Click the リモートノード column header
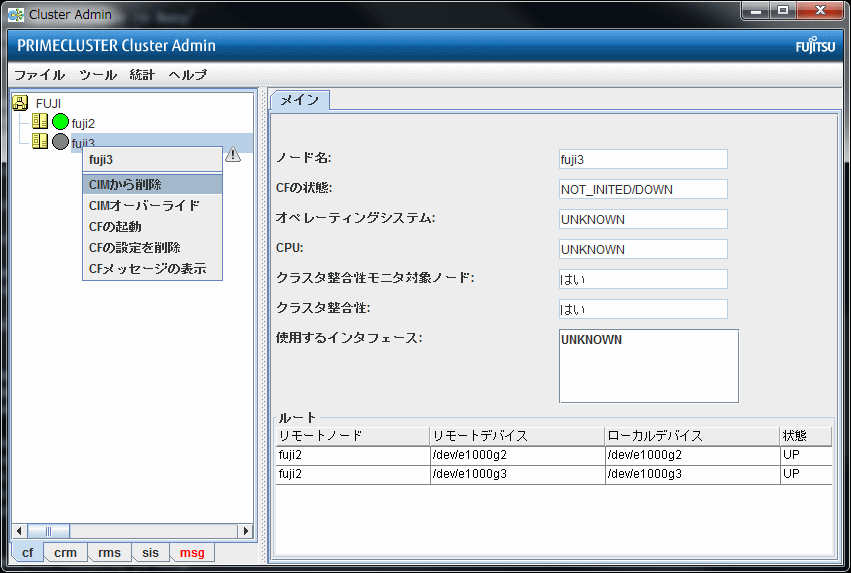851x573 pixels. (353, 436)
